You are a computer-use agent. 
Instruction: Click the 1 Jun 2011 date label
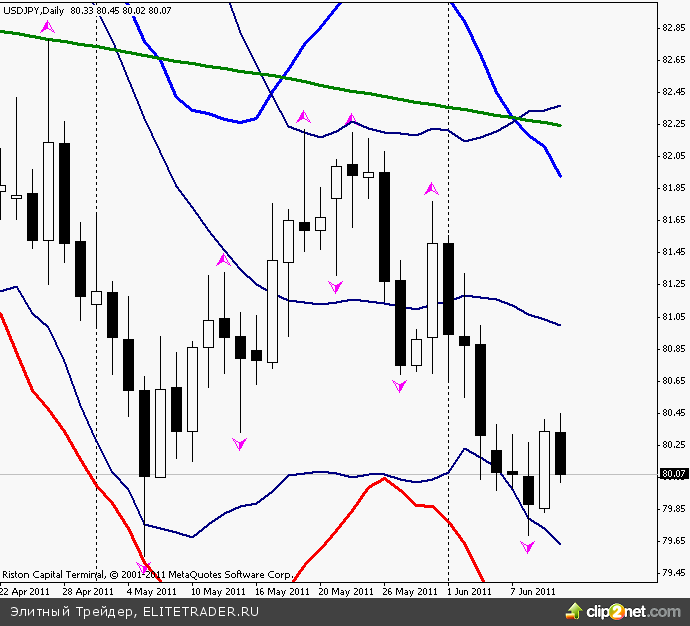coord(470,591)
